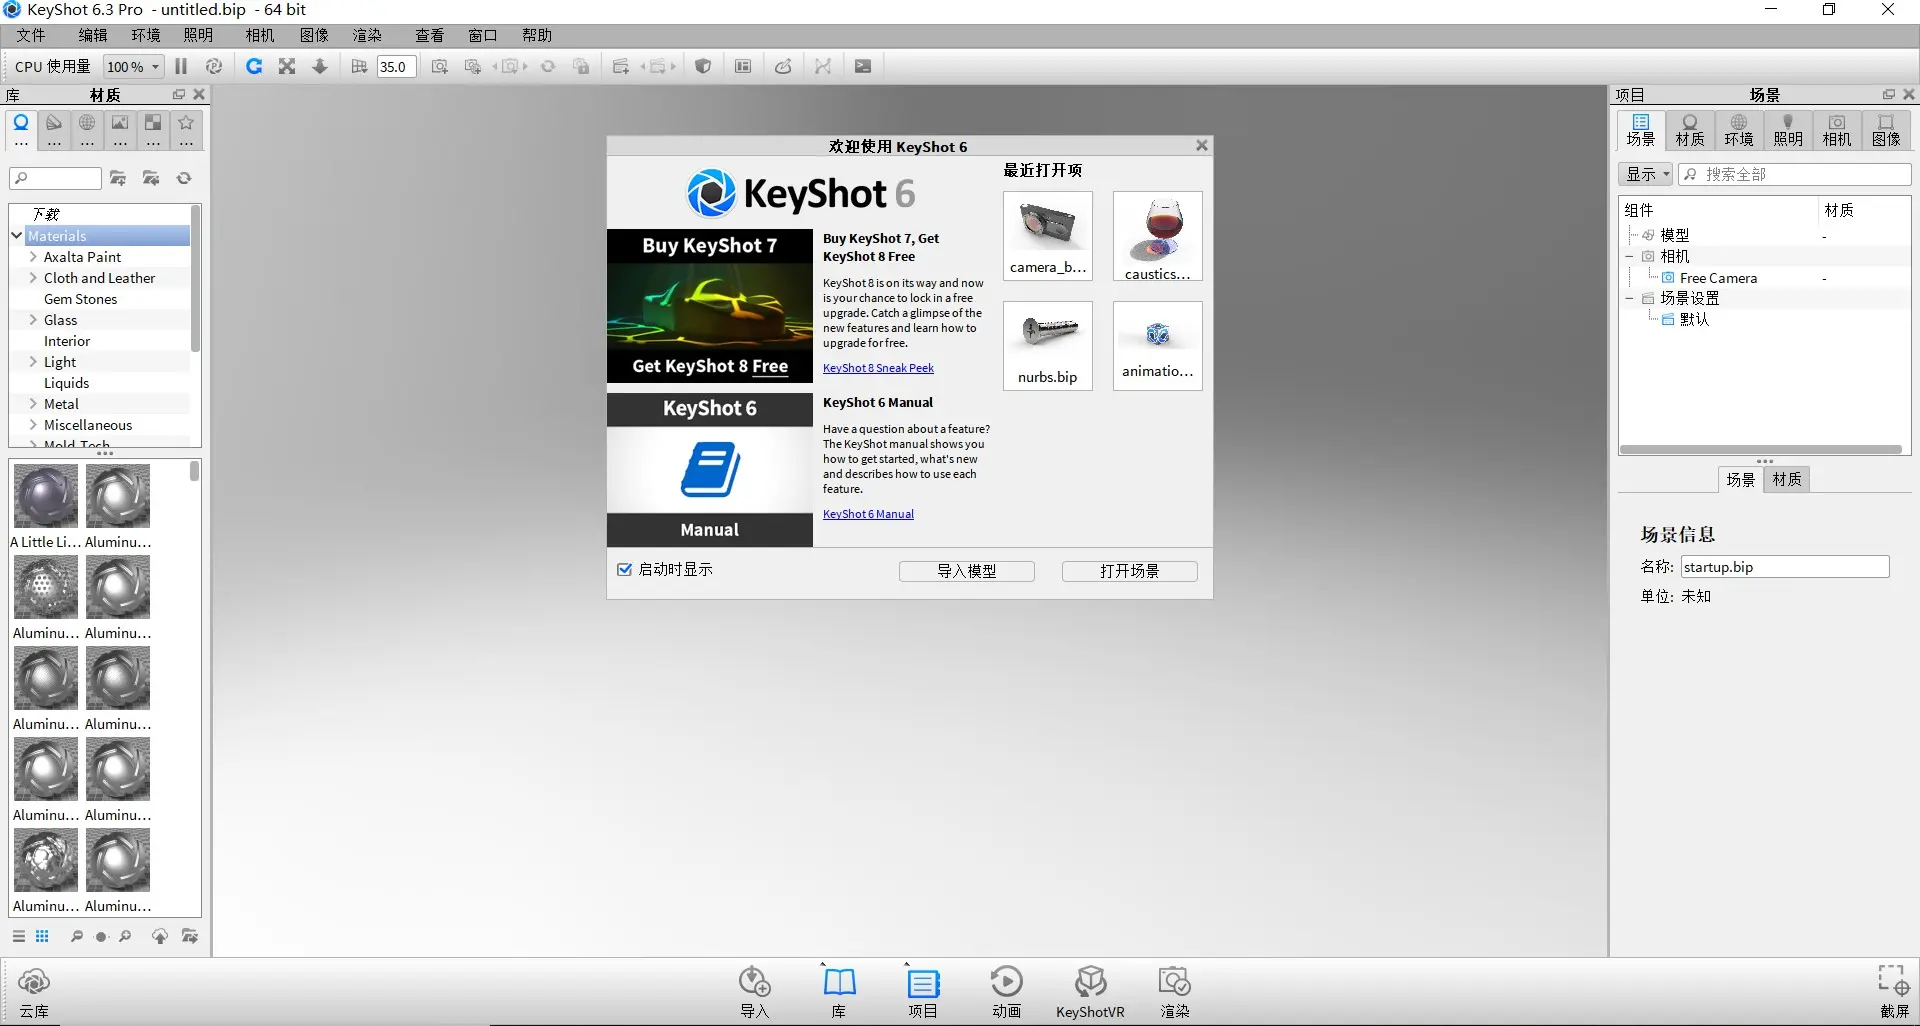Screen dimensions: 1920x1026
Task: Click the terminal console icon in toolbar
Action: coord(863,66)
